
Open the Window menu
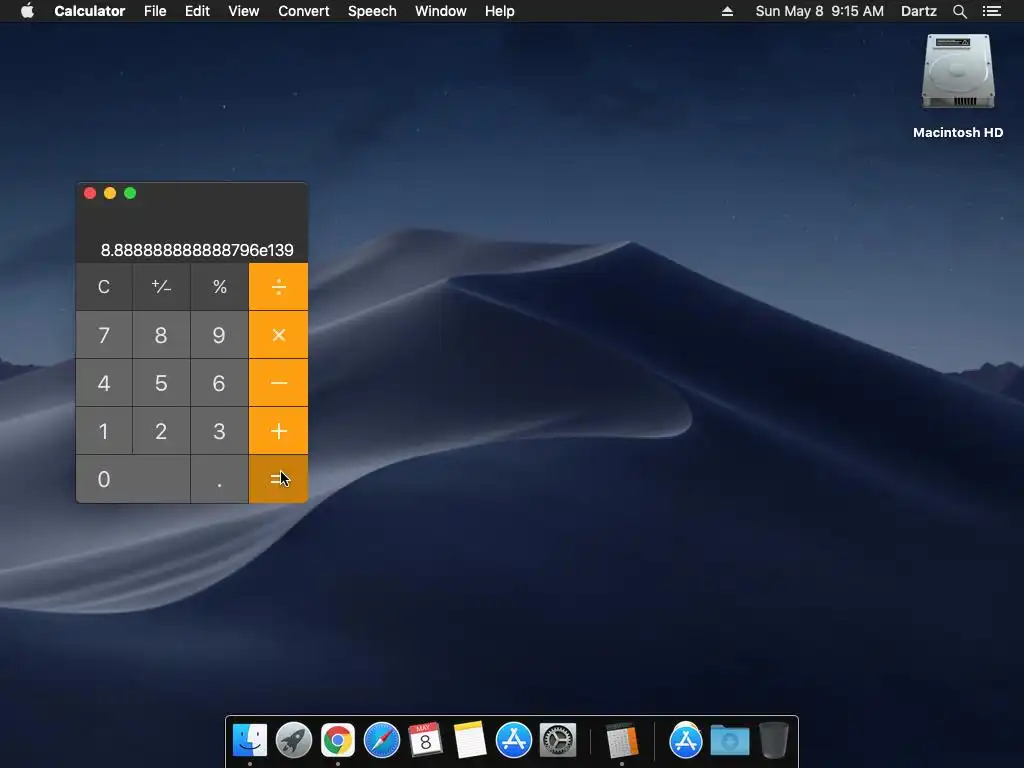pos(441,11)
